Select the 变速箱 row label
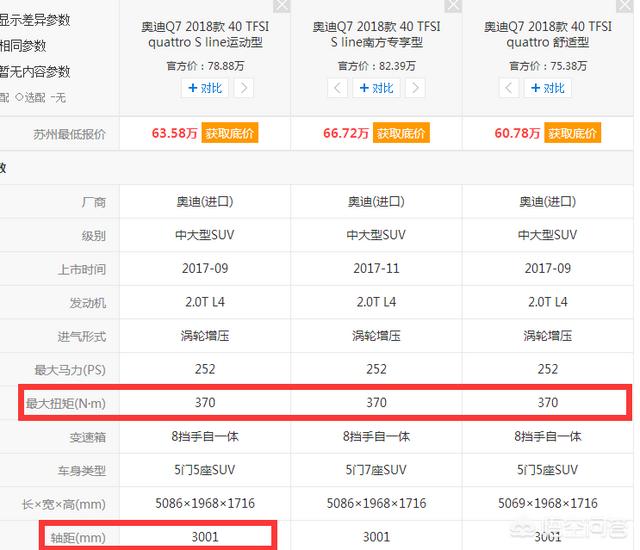The height and width of the screenshot is (550, 640). click(88, 437)
